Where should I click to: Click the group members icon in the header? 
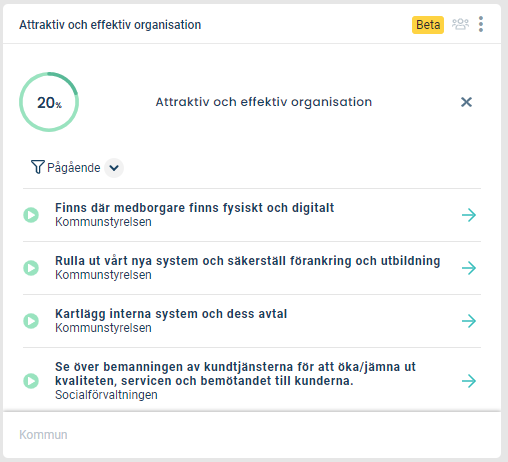pos(460,24)
